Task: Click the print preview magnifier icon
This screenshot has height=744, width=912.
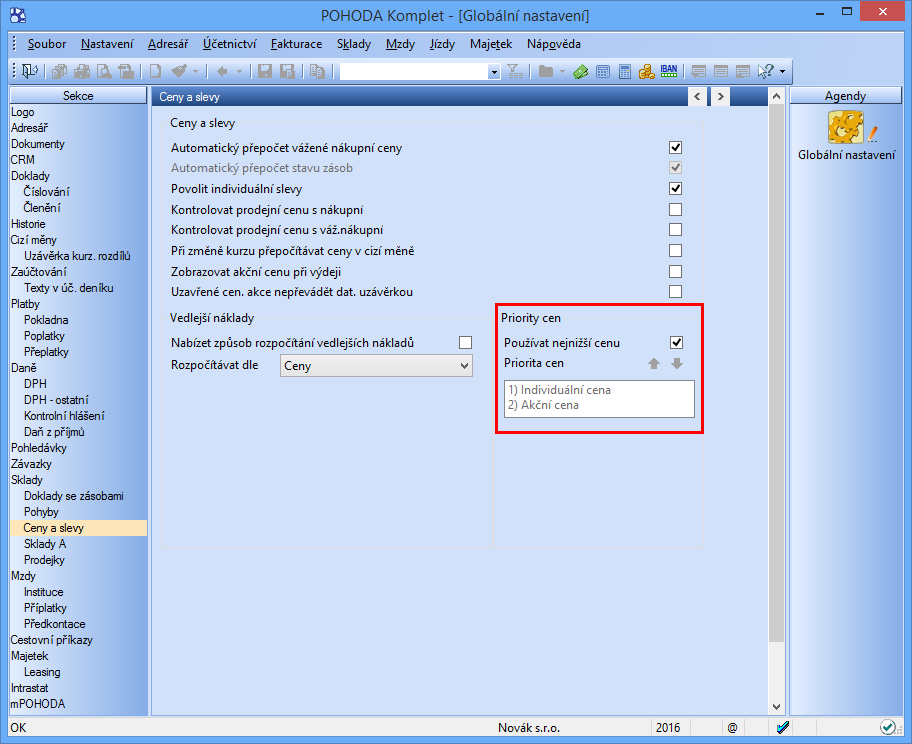Action: click(x=104, y=71)
